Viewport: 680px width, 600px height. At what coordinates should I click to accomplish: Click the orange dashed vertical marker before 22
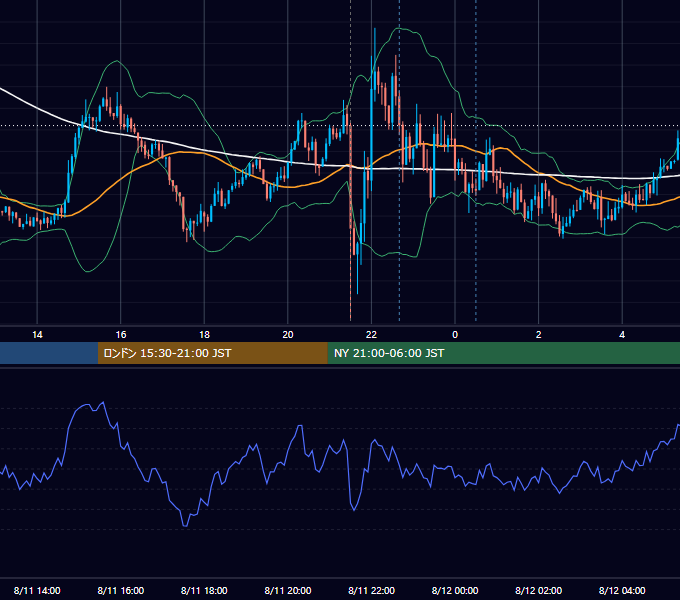(350, 160)
